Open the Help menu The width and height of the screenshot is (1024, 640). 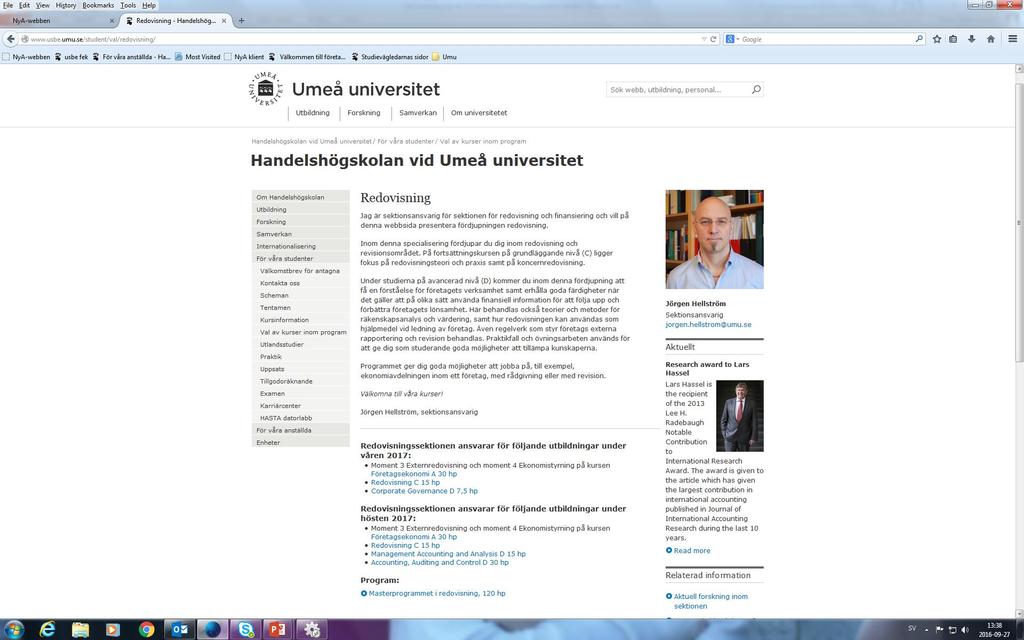coord(149,5)
